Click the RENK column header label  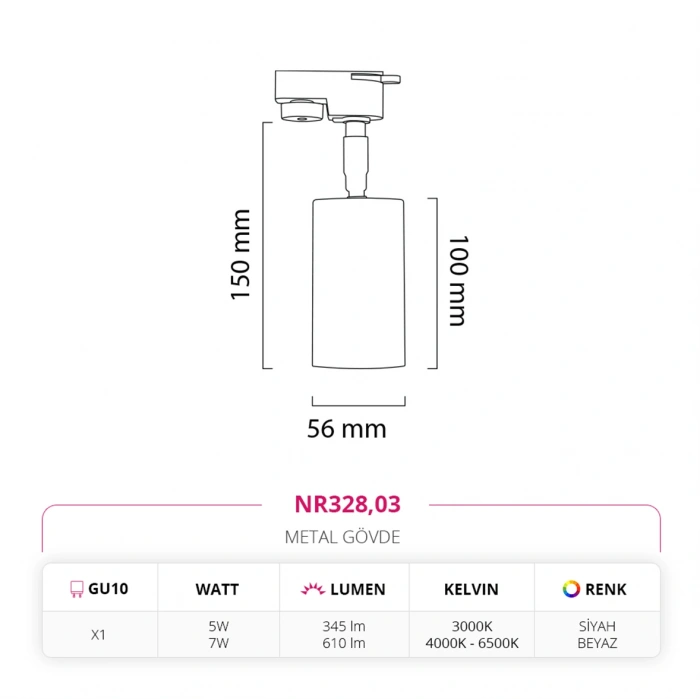tap(605, 590)
